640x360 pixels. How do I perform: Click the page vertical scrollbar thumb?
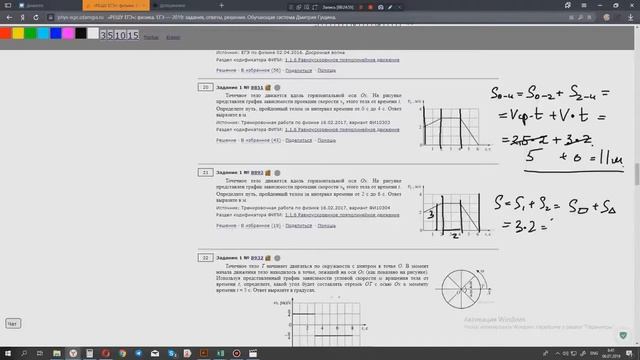(637, 174)
